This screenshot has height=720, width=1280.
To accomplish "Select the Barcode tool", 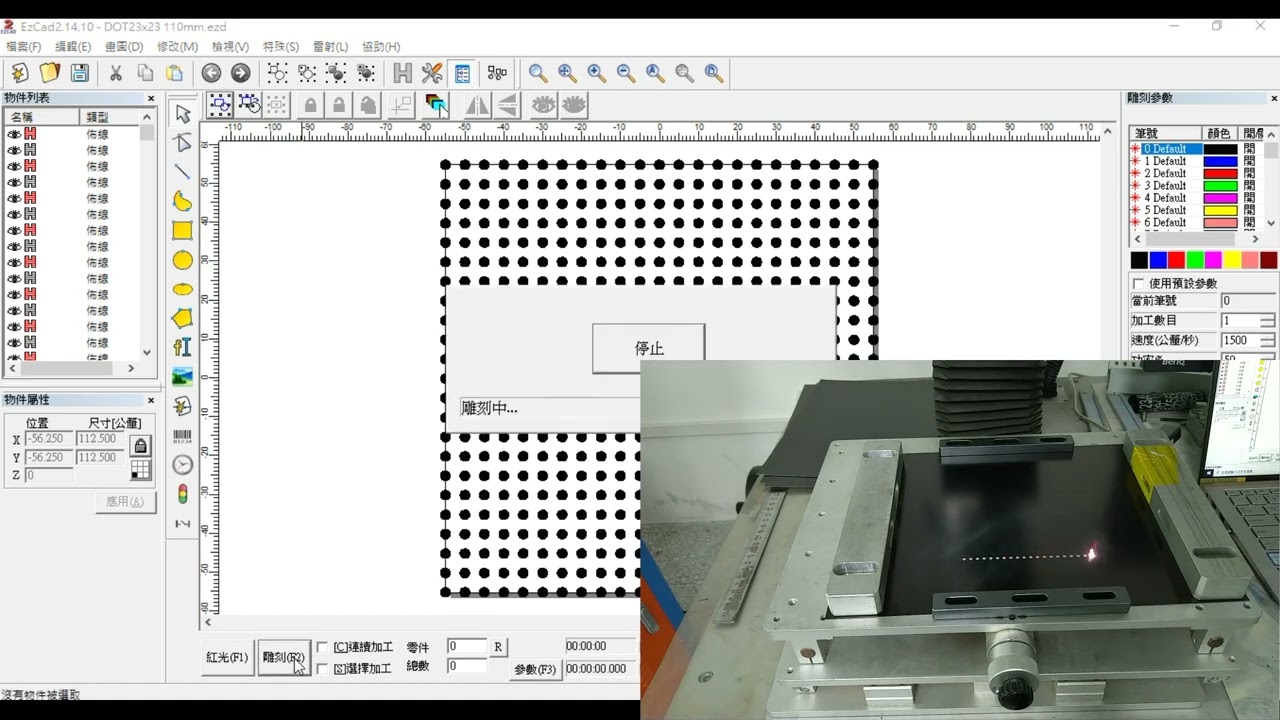I will (182, 435).
